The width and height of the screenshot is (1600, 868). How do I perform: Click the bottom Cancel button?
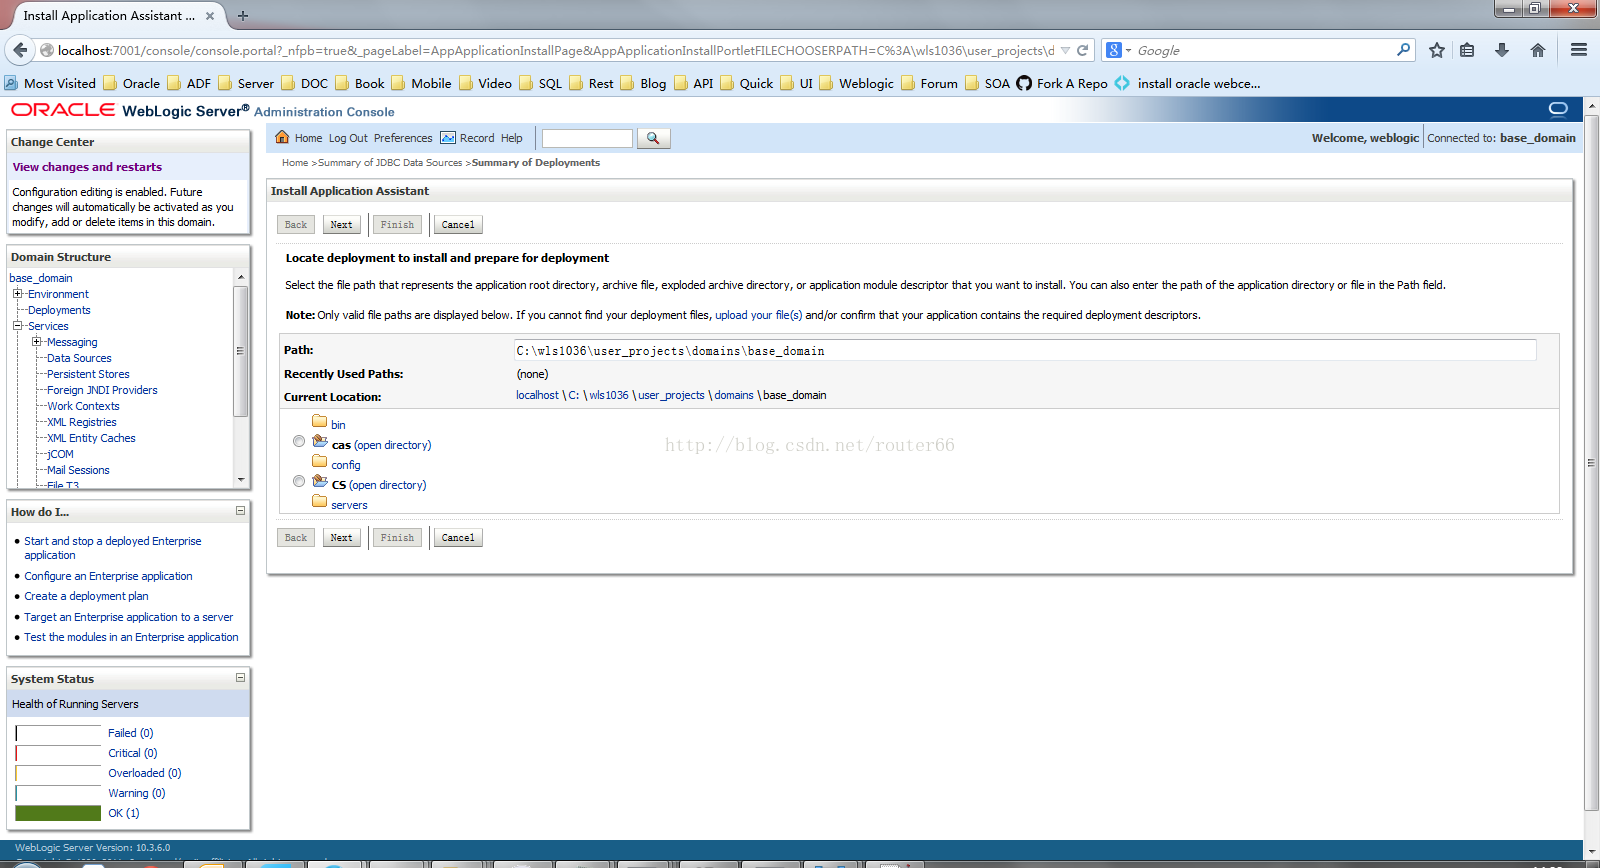point(458,538)
